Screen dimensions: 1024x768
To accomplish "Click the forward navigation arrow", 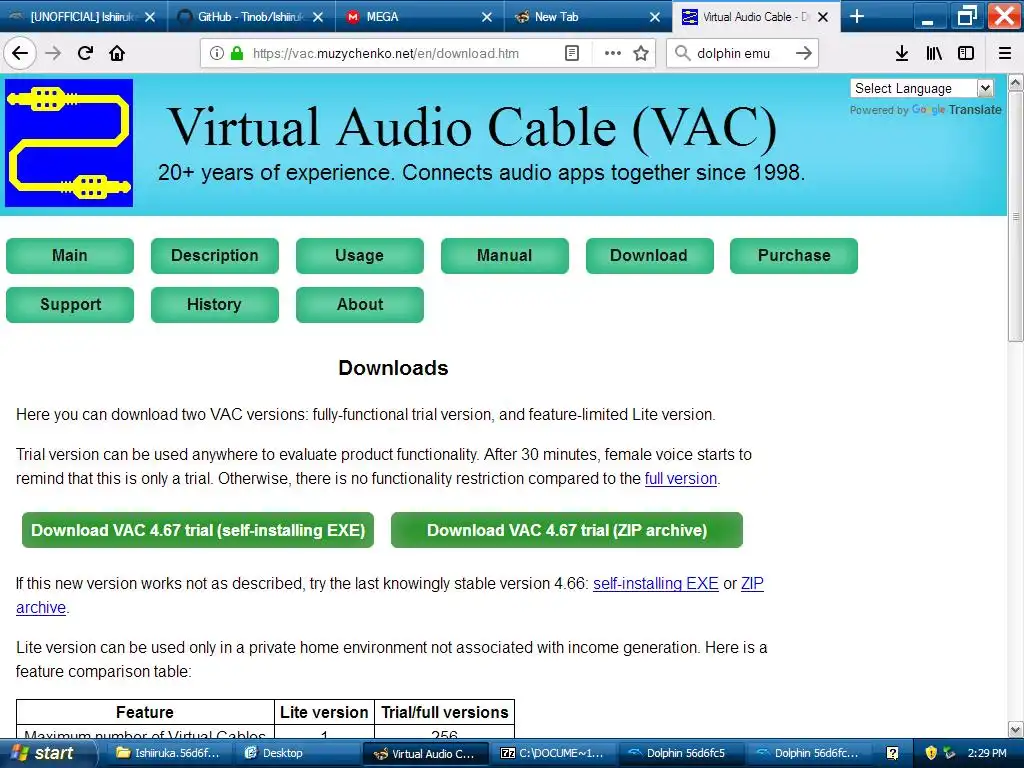I will click(54, 54).
